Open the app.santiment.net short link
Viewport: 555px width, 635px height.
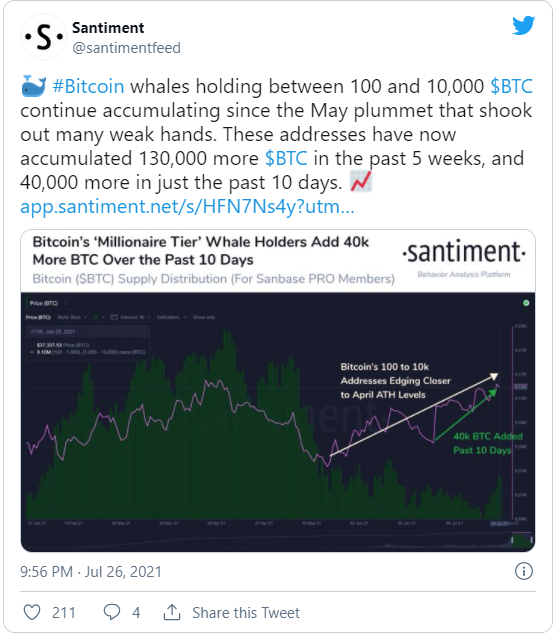(187, 207)
